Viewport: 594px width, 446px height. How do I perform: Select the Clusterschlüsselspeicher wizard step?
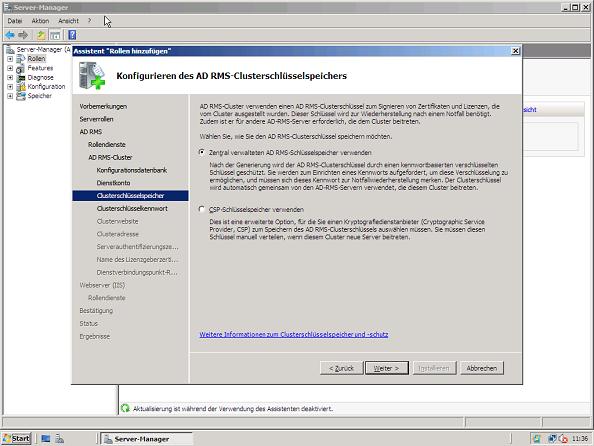pos(130,196)
